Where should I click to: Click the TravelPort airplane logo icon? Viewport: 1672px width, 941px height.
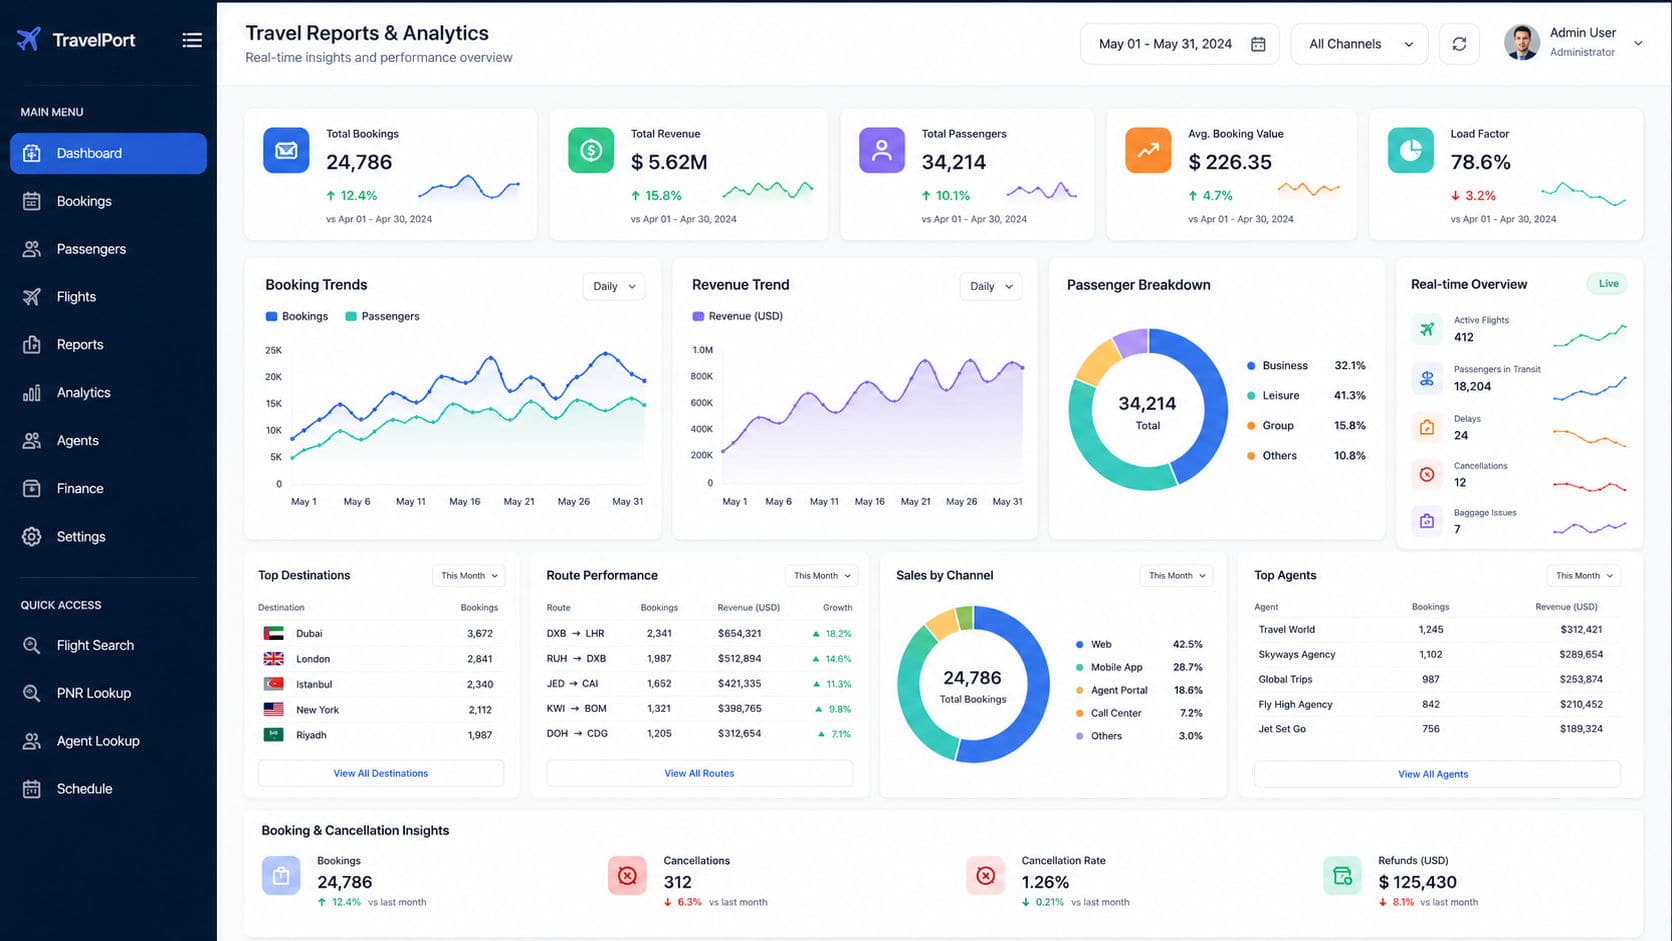point(29,39)
